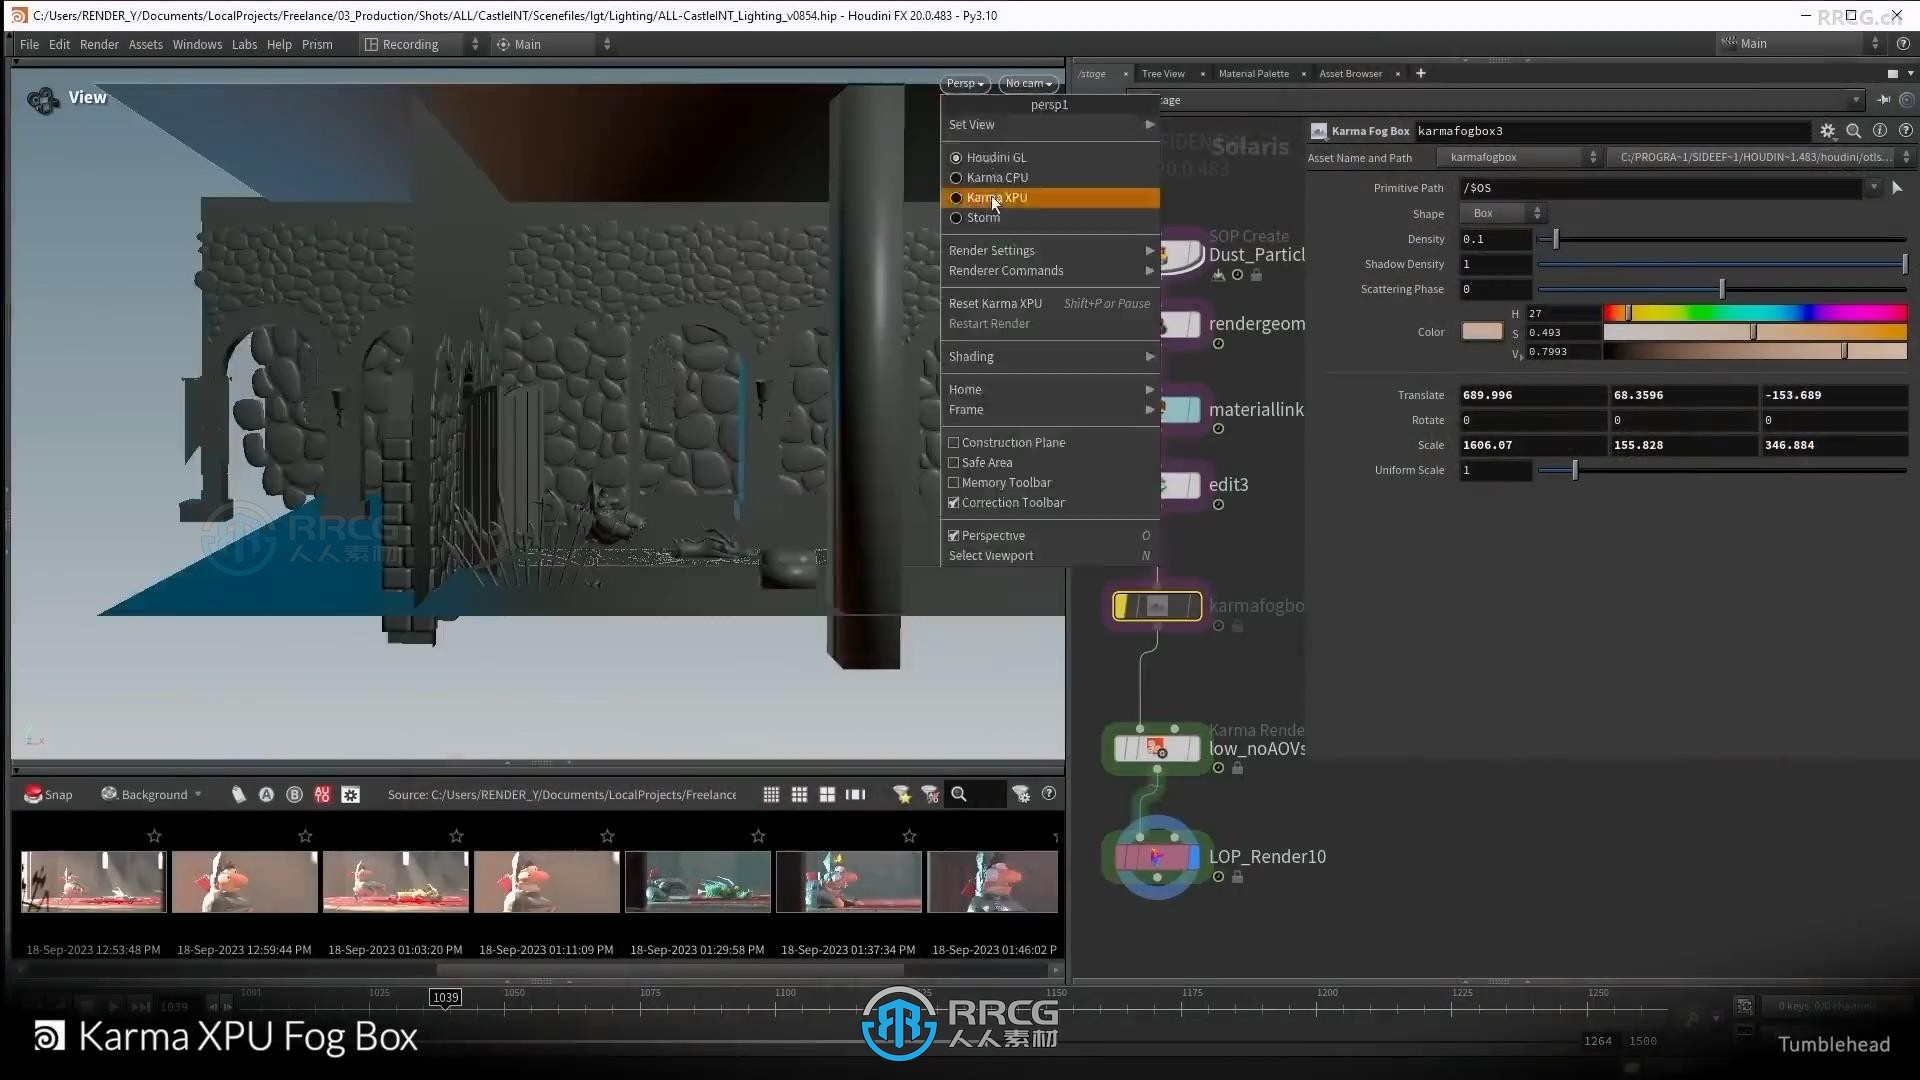Image resolution: width=1920 pixels, height=1080 pixels.
Task: Select the low_noAOVs Karma render node
Action: point(1157,748)
